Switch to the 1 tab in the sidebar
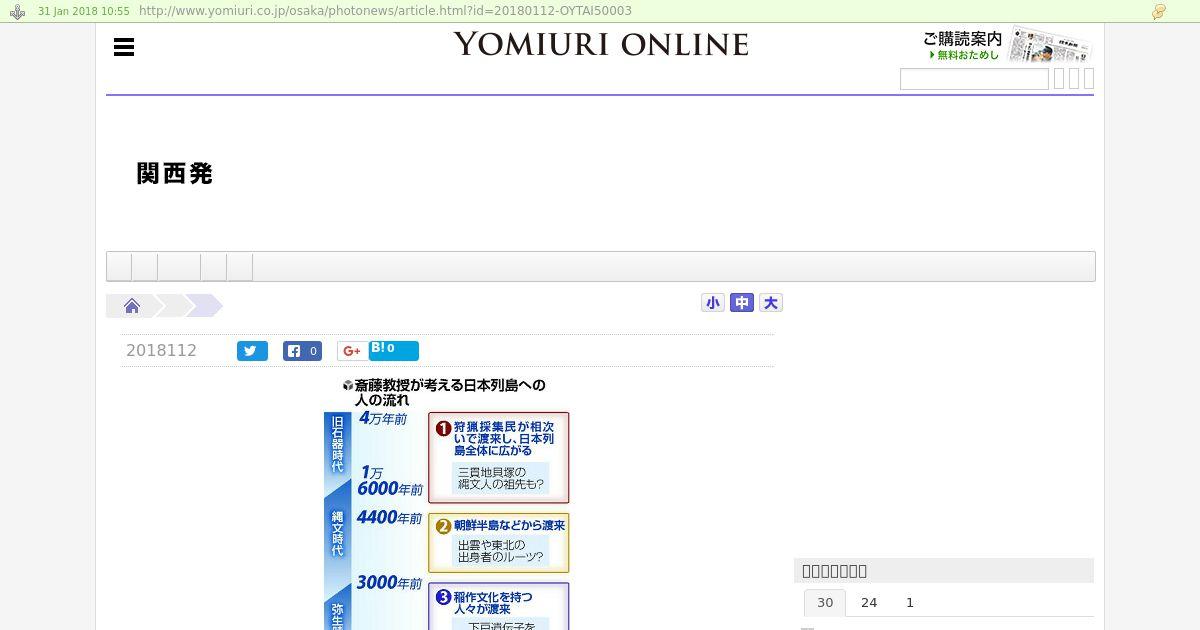1200x630 pixels. [x=910, y=603]
